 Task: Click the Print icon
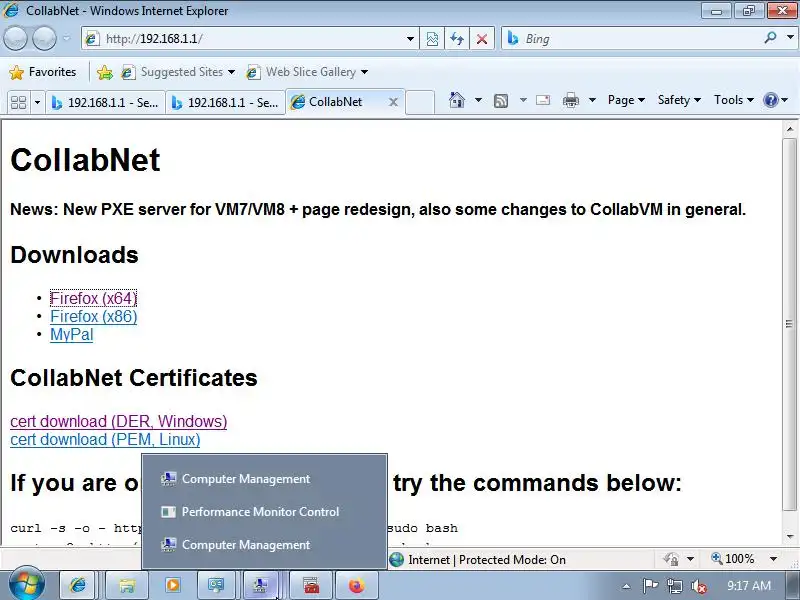570,100
